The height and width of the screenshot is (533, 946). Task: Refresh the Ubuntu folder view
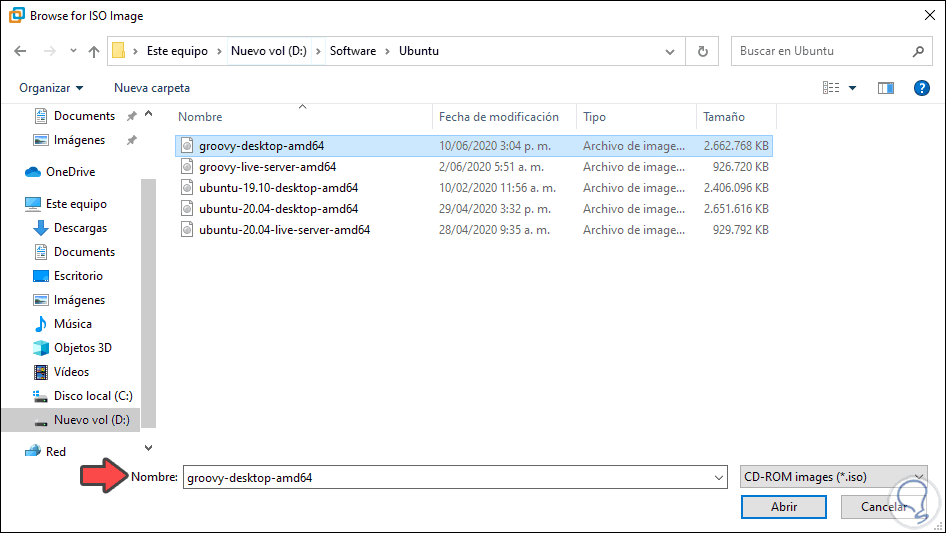tap(702, 51)
